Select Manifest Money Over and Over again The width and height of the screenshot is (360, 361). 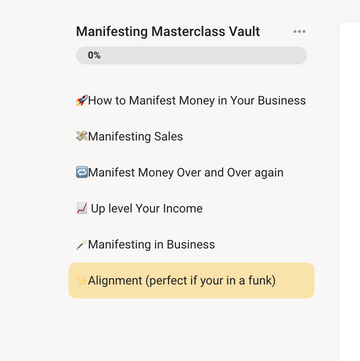click(186, 172)
